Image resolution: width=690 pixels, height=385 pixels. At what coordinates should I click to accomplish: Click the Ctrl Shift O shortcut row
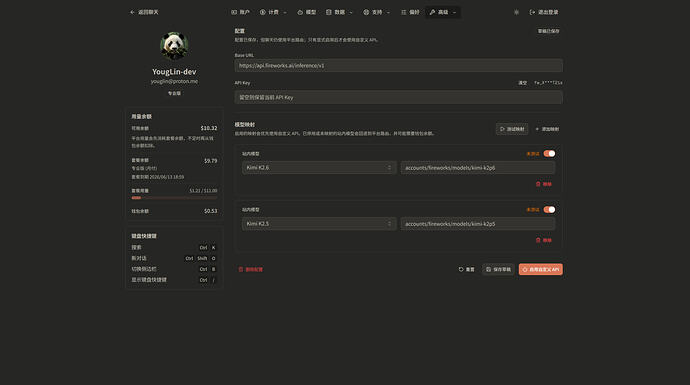(174, 258)
